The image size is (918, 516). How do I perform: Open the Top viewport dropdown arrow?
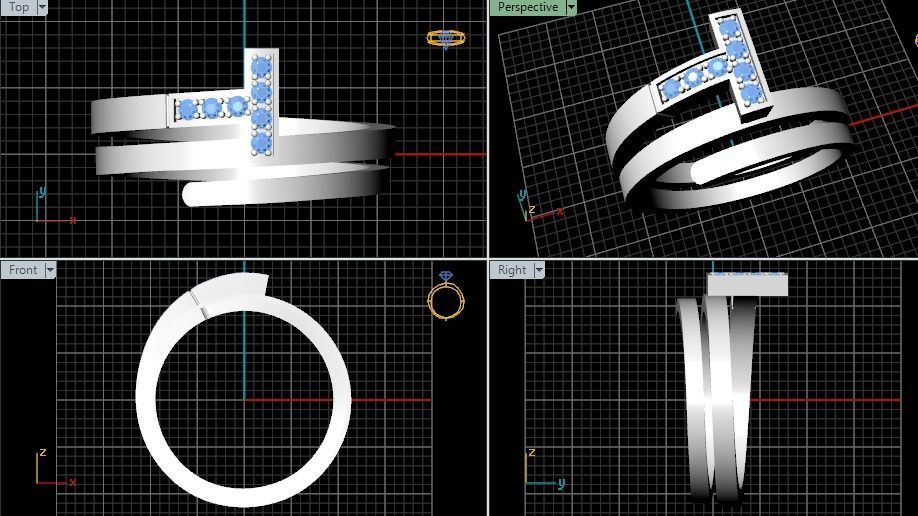pos(42,7)
